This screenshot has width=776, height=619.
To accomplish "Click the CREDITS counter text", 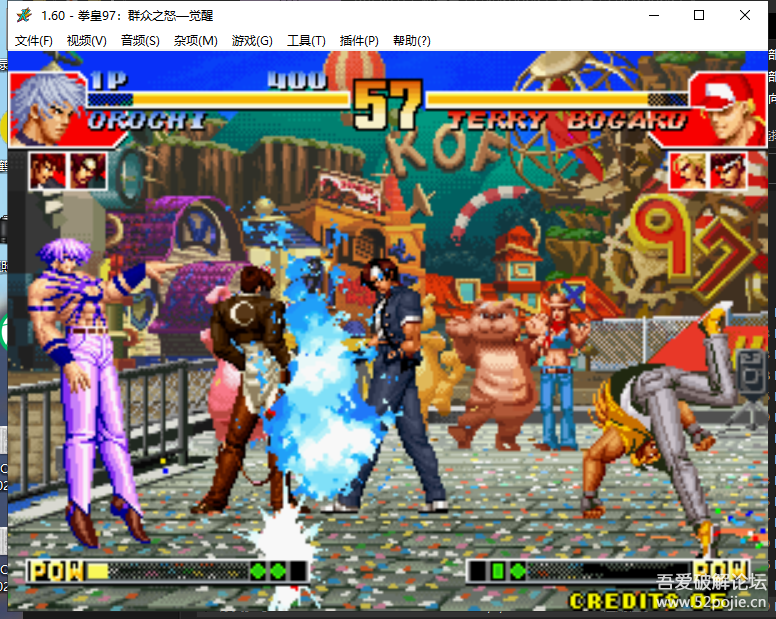I will [x=648, y=601].
